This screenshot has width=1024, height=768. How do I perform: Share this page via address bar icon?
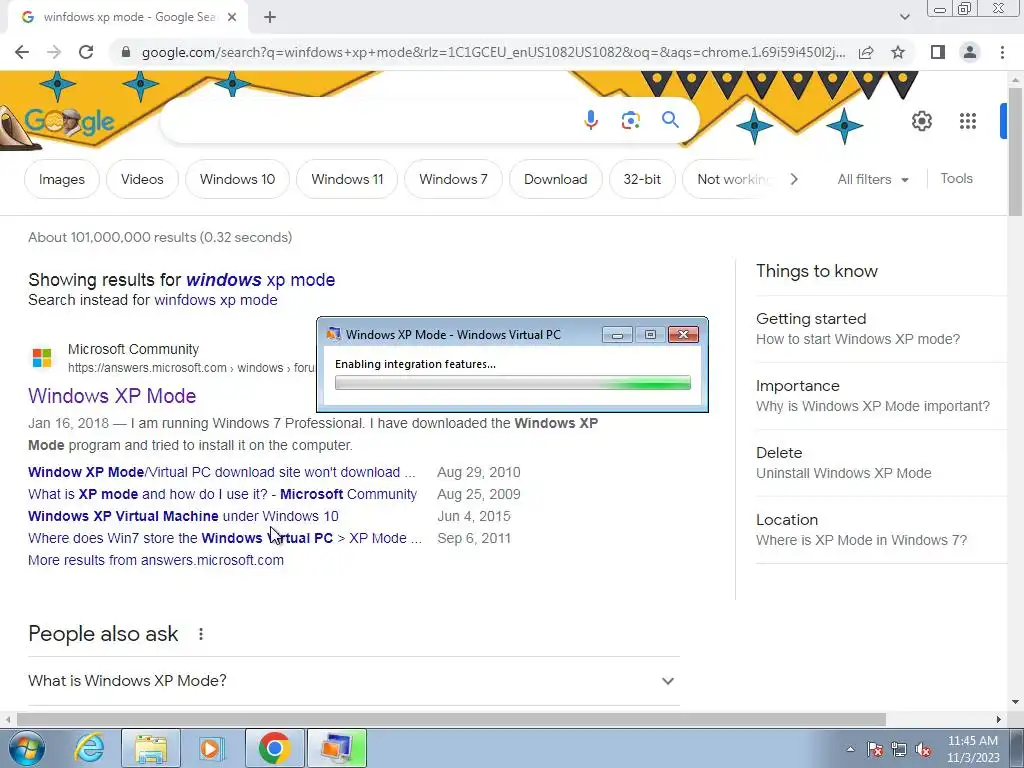(866, 52)
